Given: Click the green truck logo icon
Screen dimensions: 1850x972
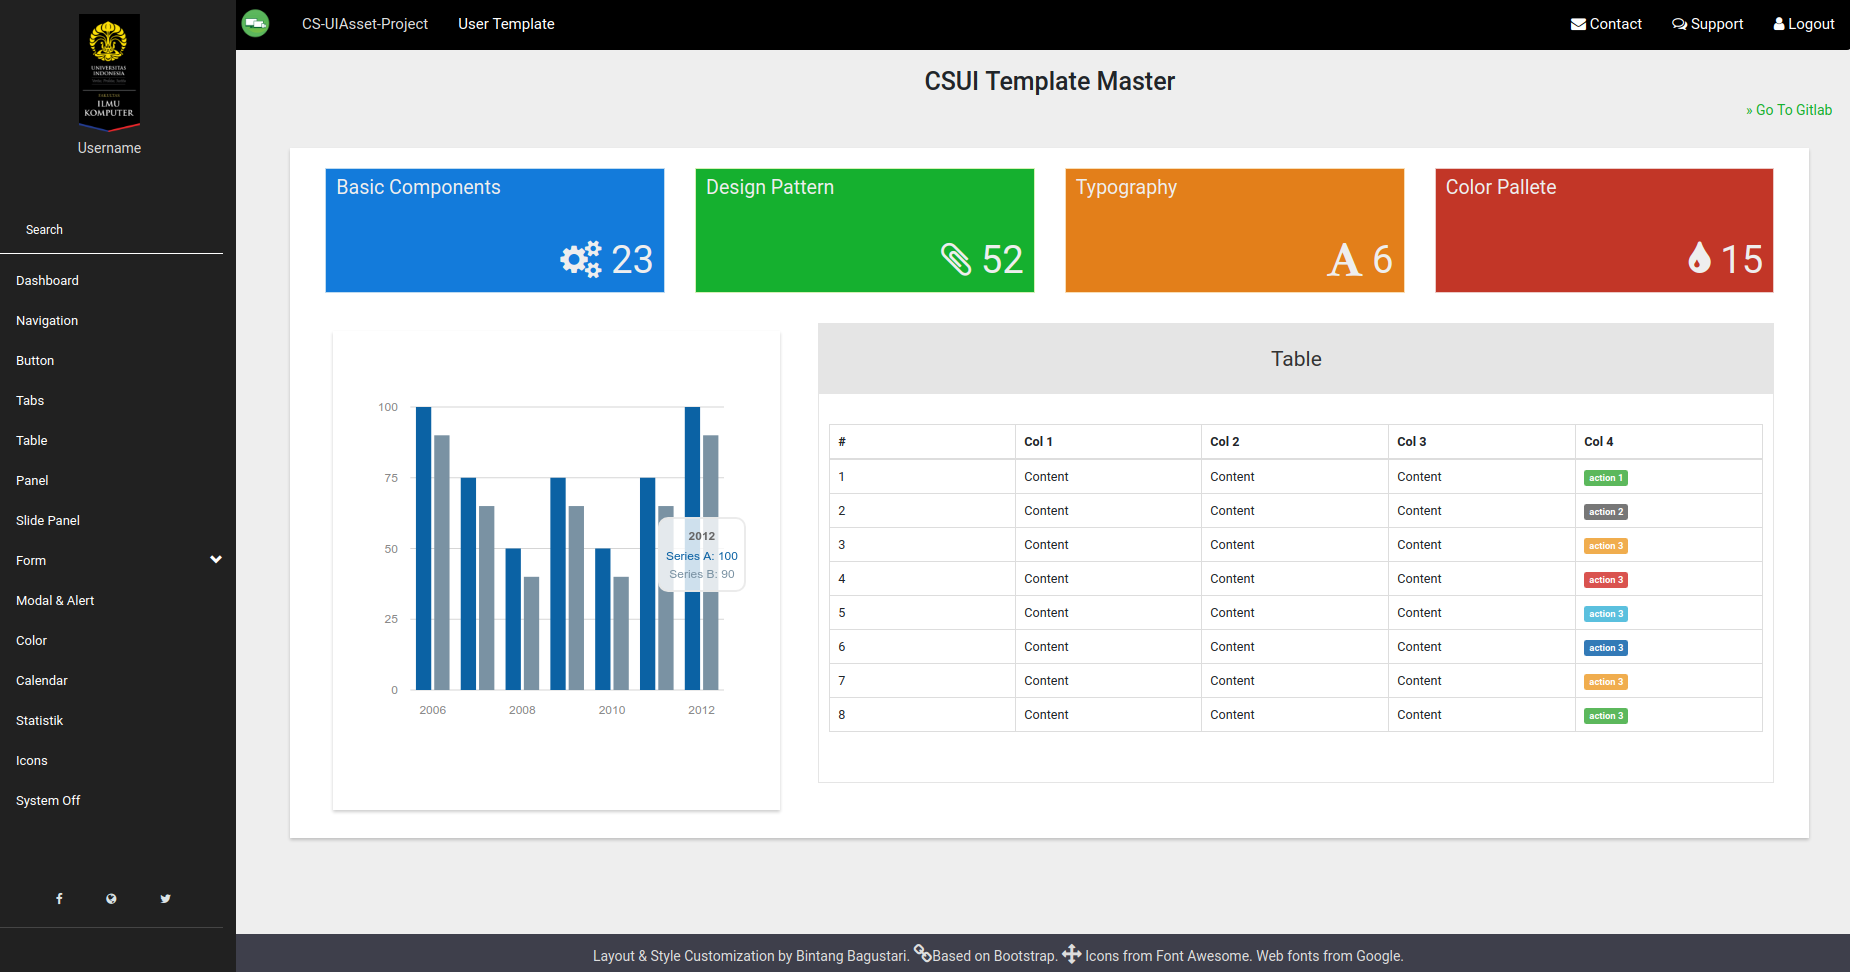Looking at the screenshot, I should pos(256,23).
